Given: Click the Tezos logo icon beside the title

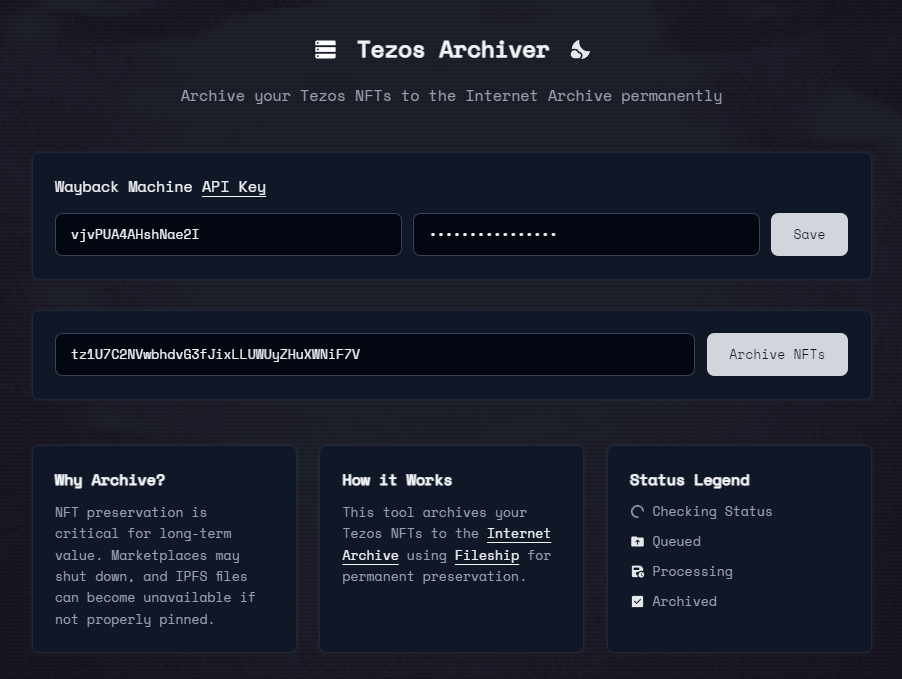Looking at the screenshot, I should 580,48.
